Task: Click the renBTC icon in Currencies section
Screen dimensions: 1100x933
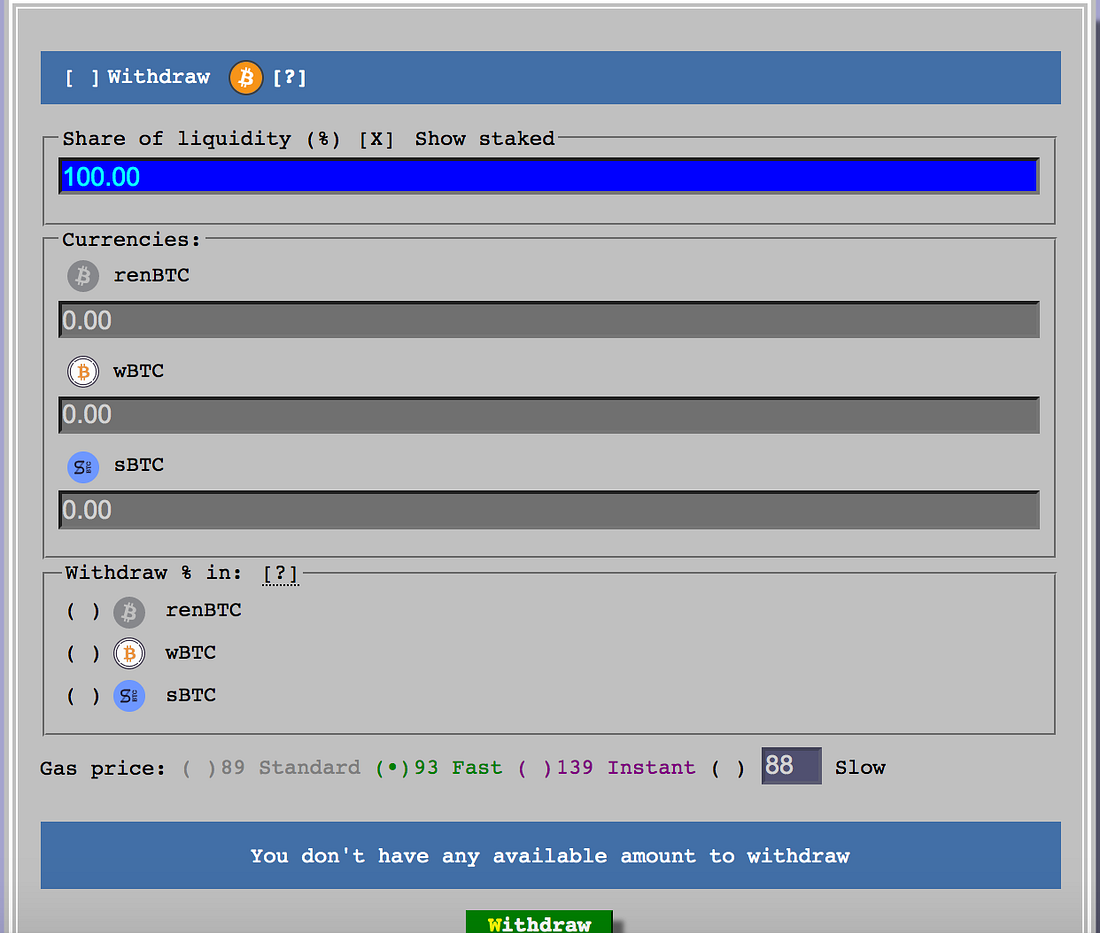Action: (x=83, y=276)
